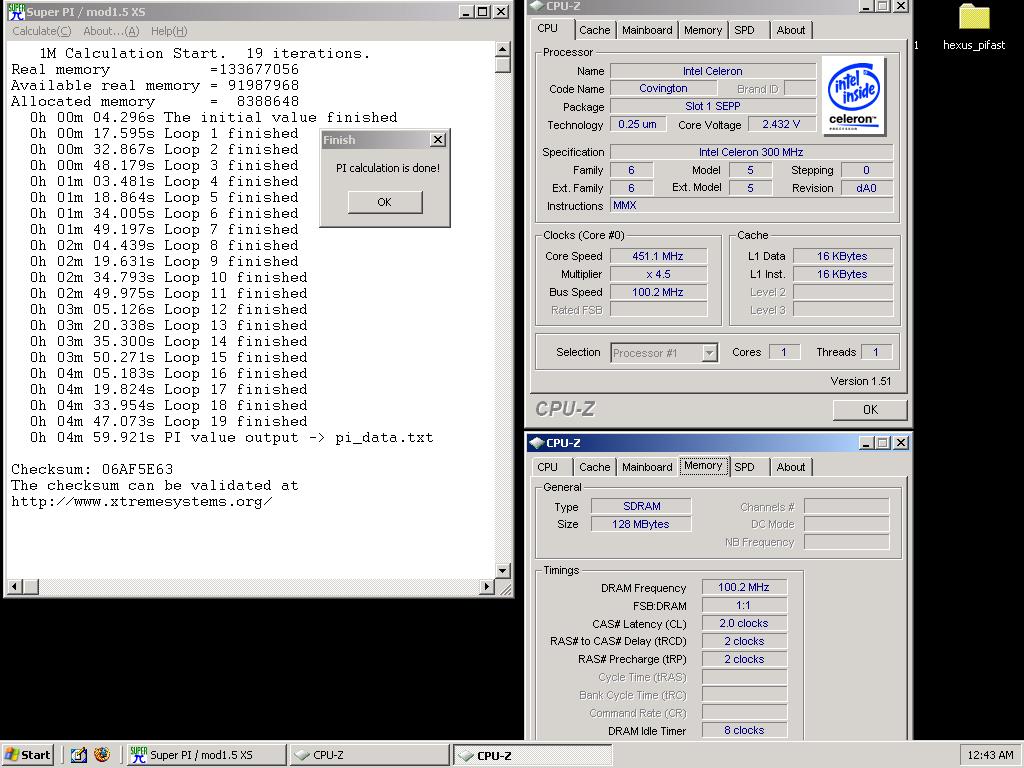
Task: Click the processor Name field Intel Celeron
Action: tap(712, 71)
